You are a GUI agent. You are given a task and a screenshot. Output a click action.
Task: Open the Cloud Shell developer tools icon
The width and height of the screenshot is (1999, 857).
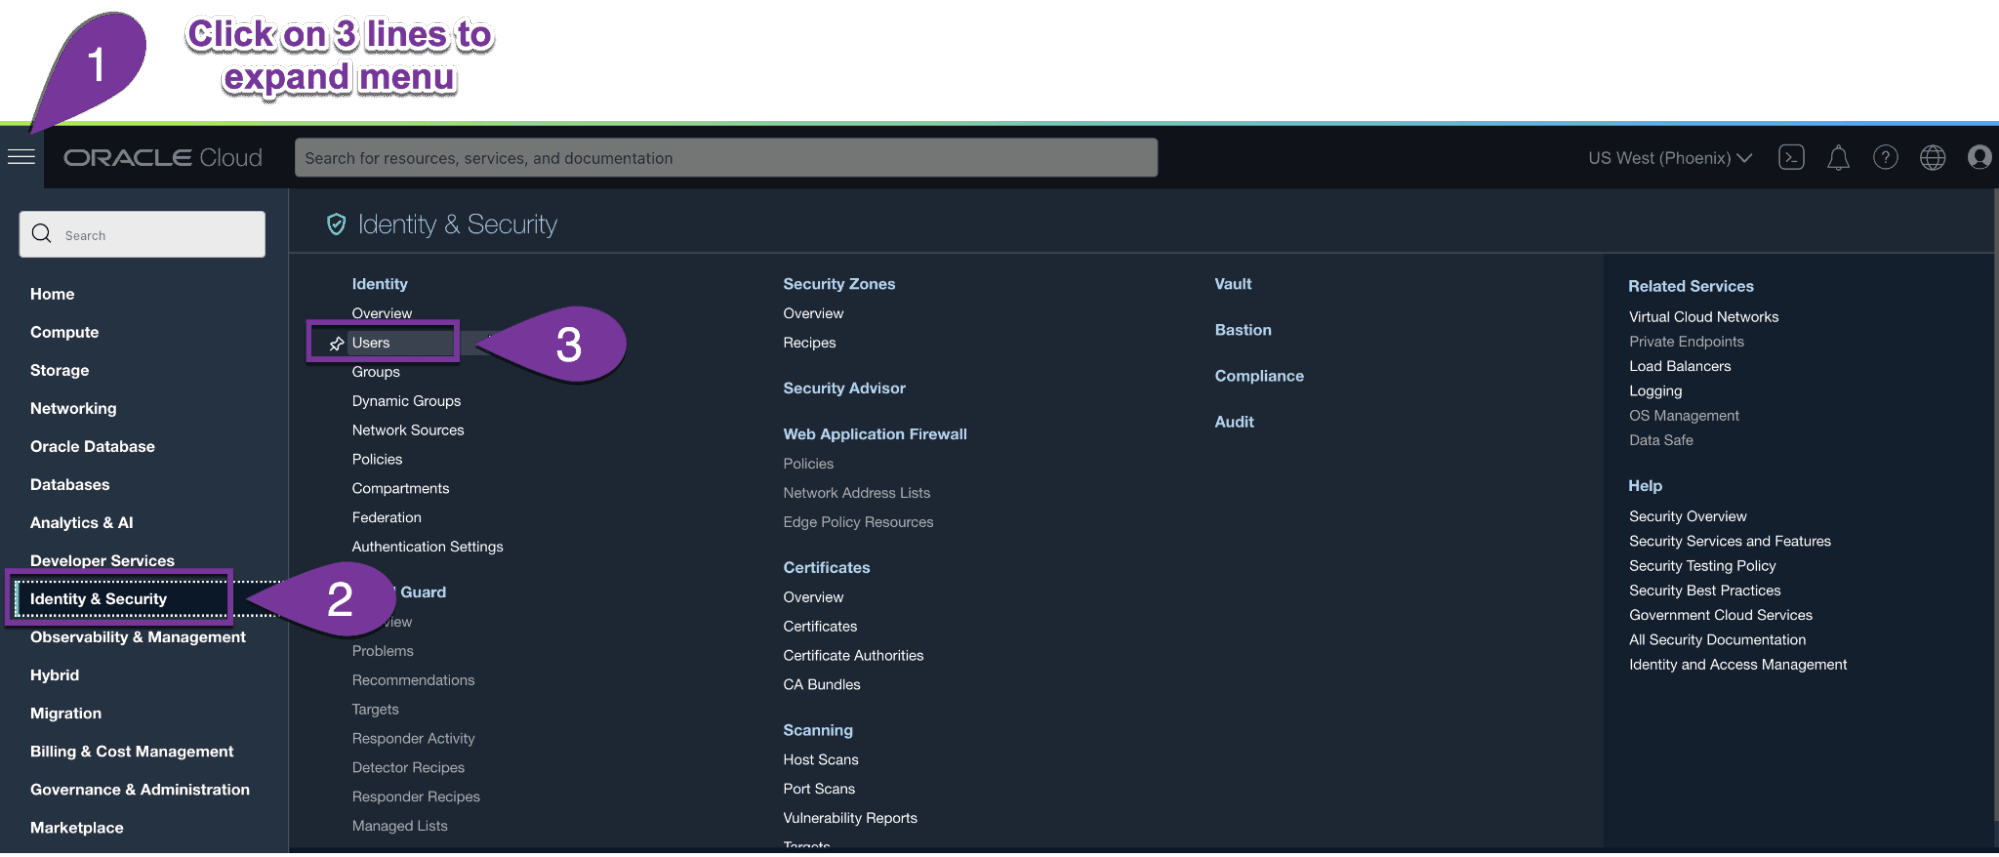coord(1791,157)
